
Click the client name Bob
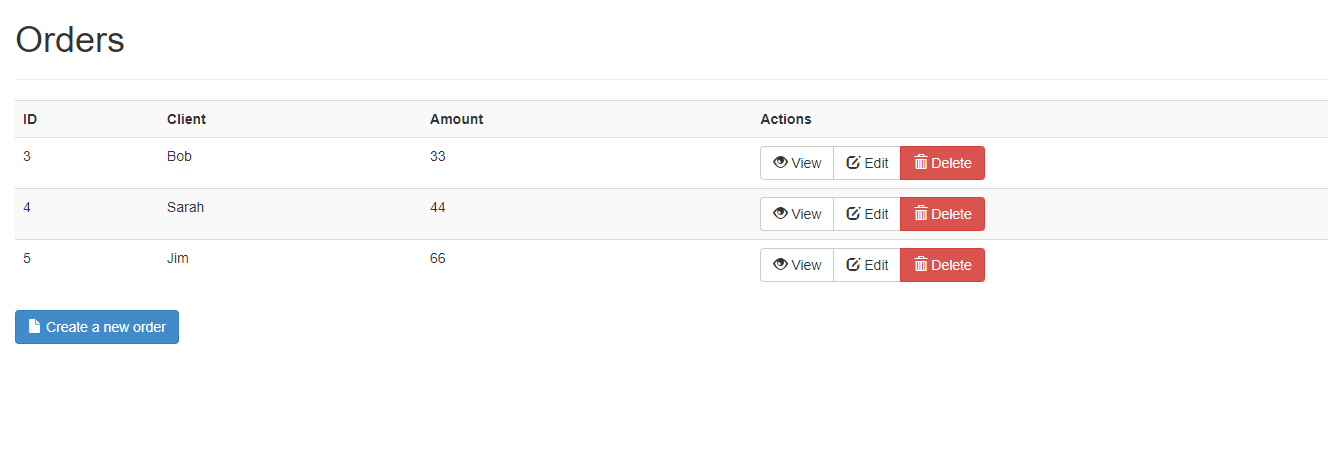click(x=179, y=157)
